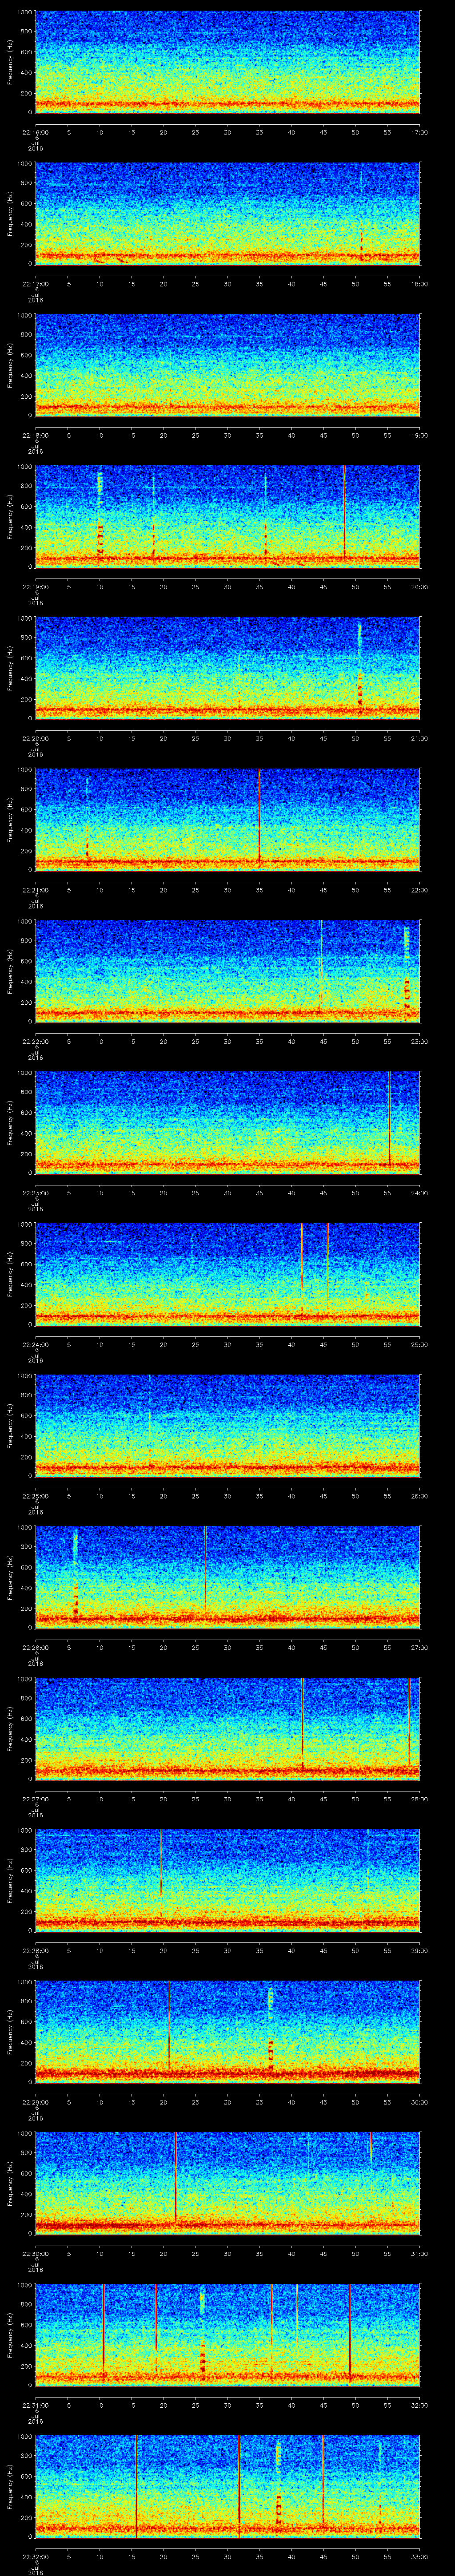This screenshot has height=2576, width=455.
Task: Click vertical line near 55s in 22:23:00 panel
Action: click(389, 1118)
